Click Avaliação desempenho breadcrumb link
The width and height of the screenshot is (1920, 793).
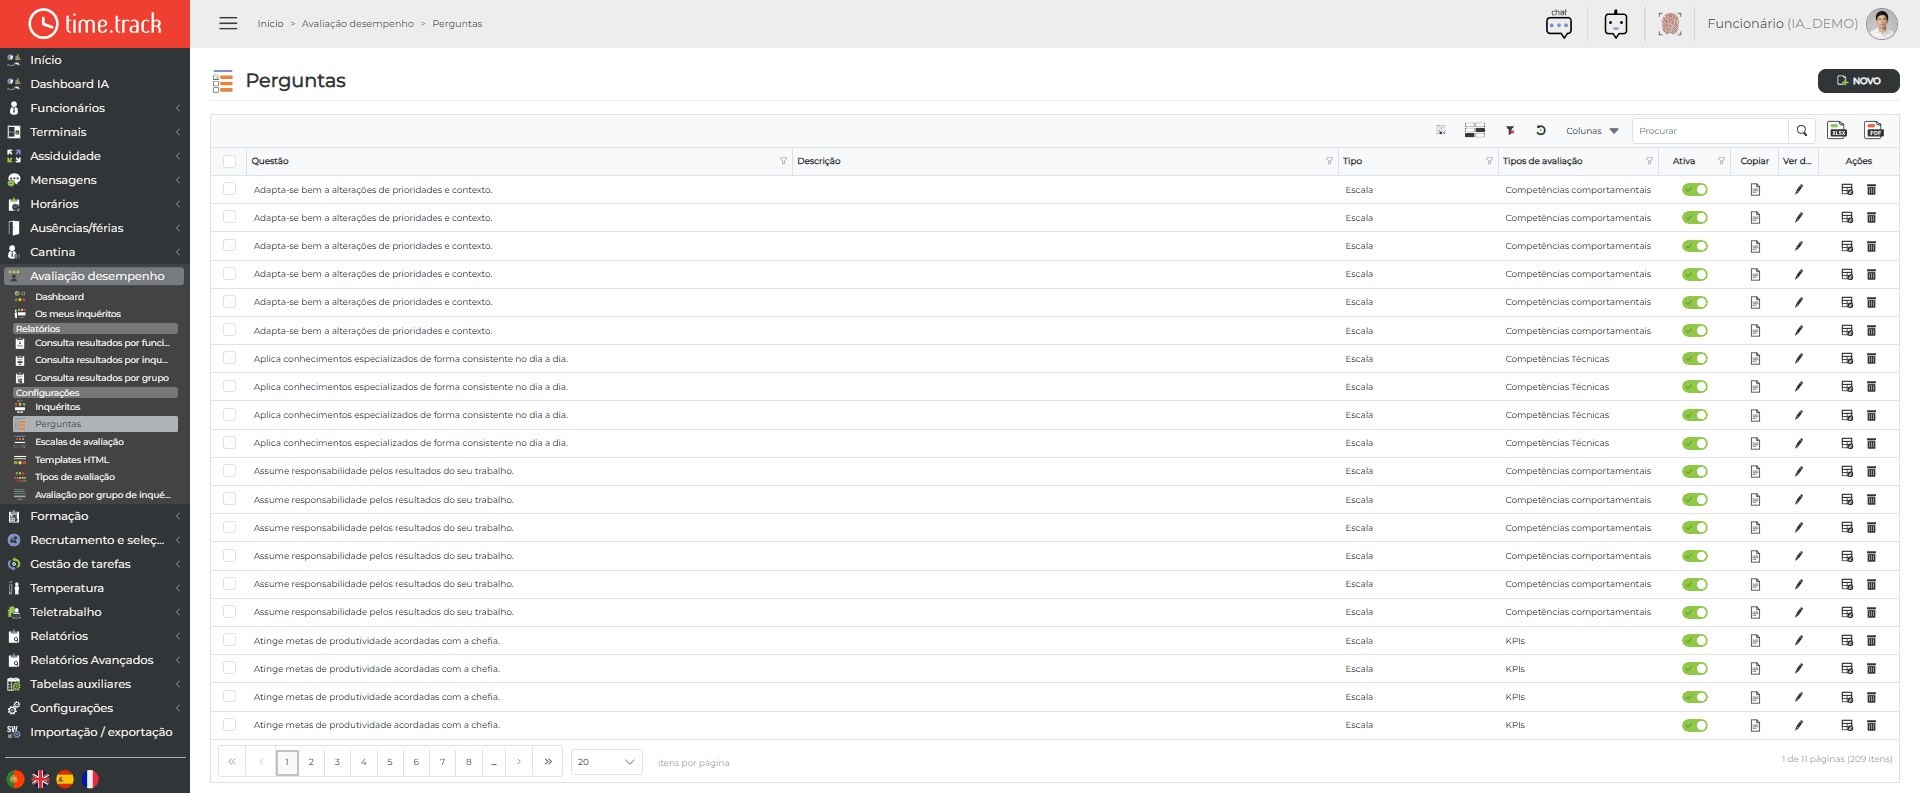[x=357, y=24]
